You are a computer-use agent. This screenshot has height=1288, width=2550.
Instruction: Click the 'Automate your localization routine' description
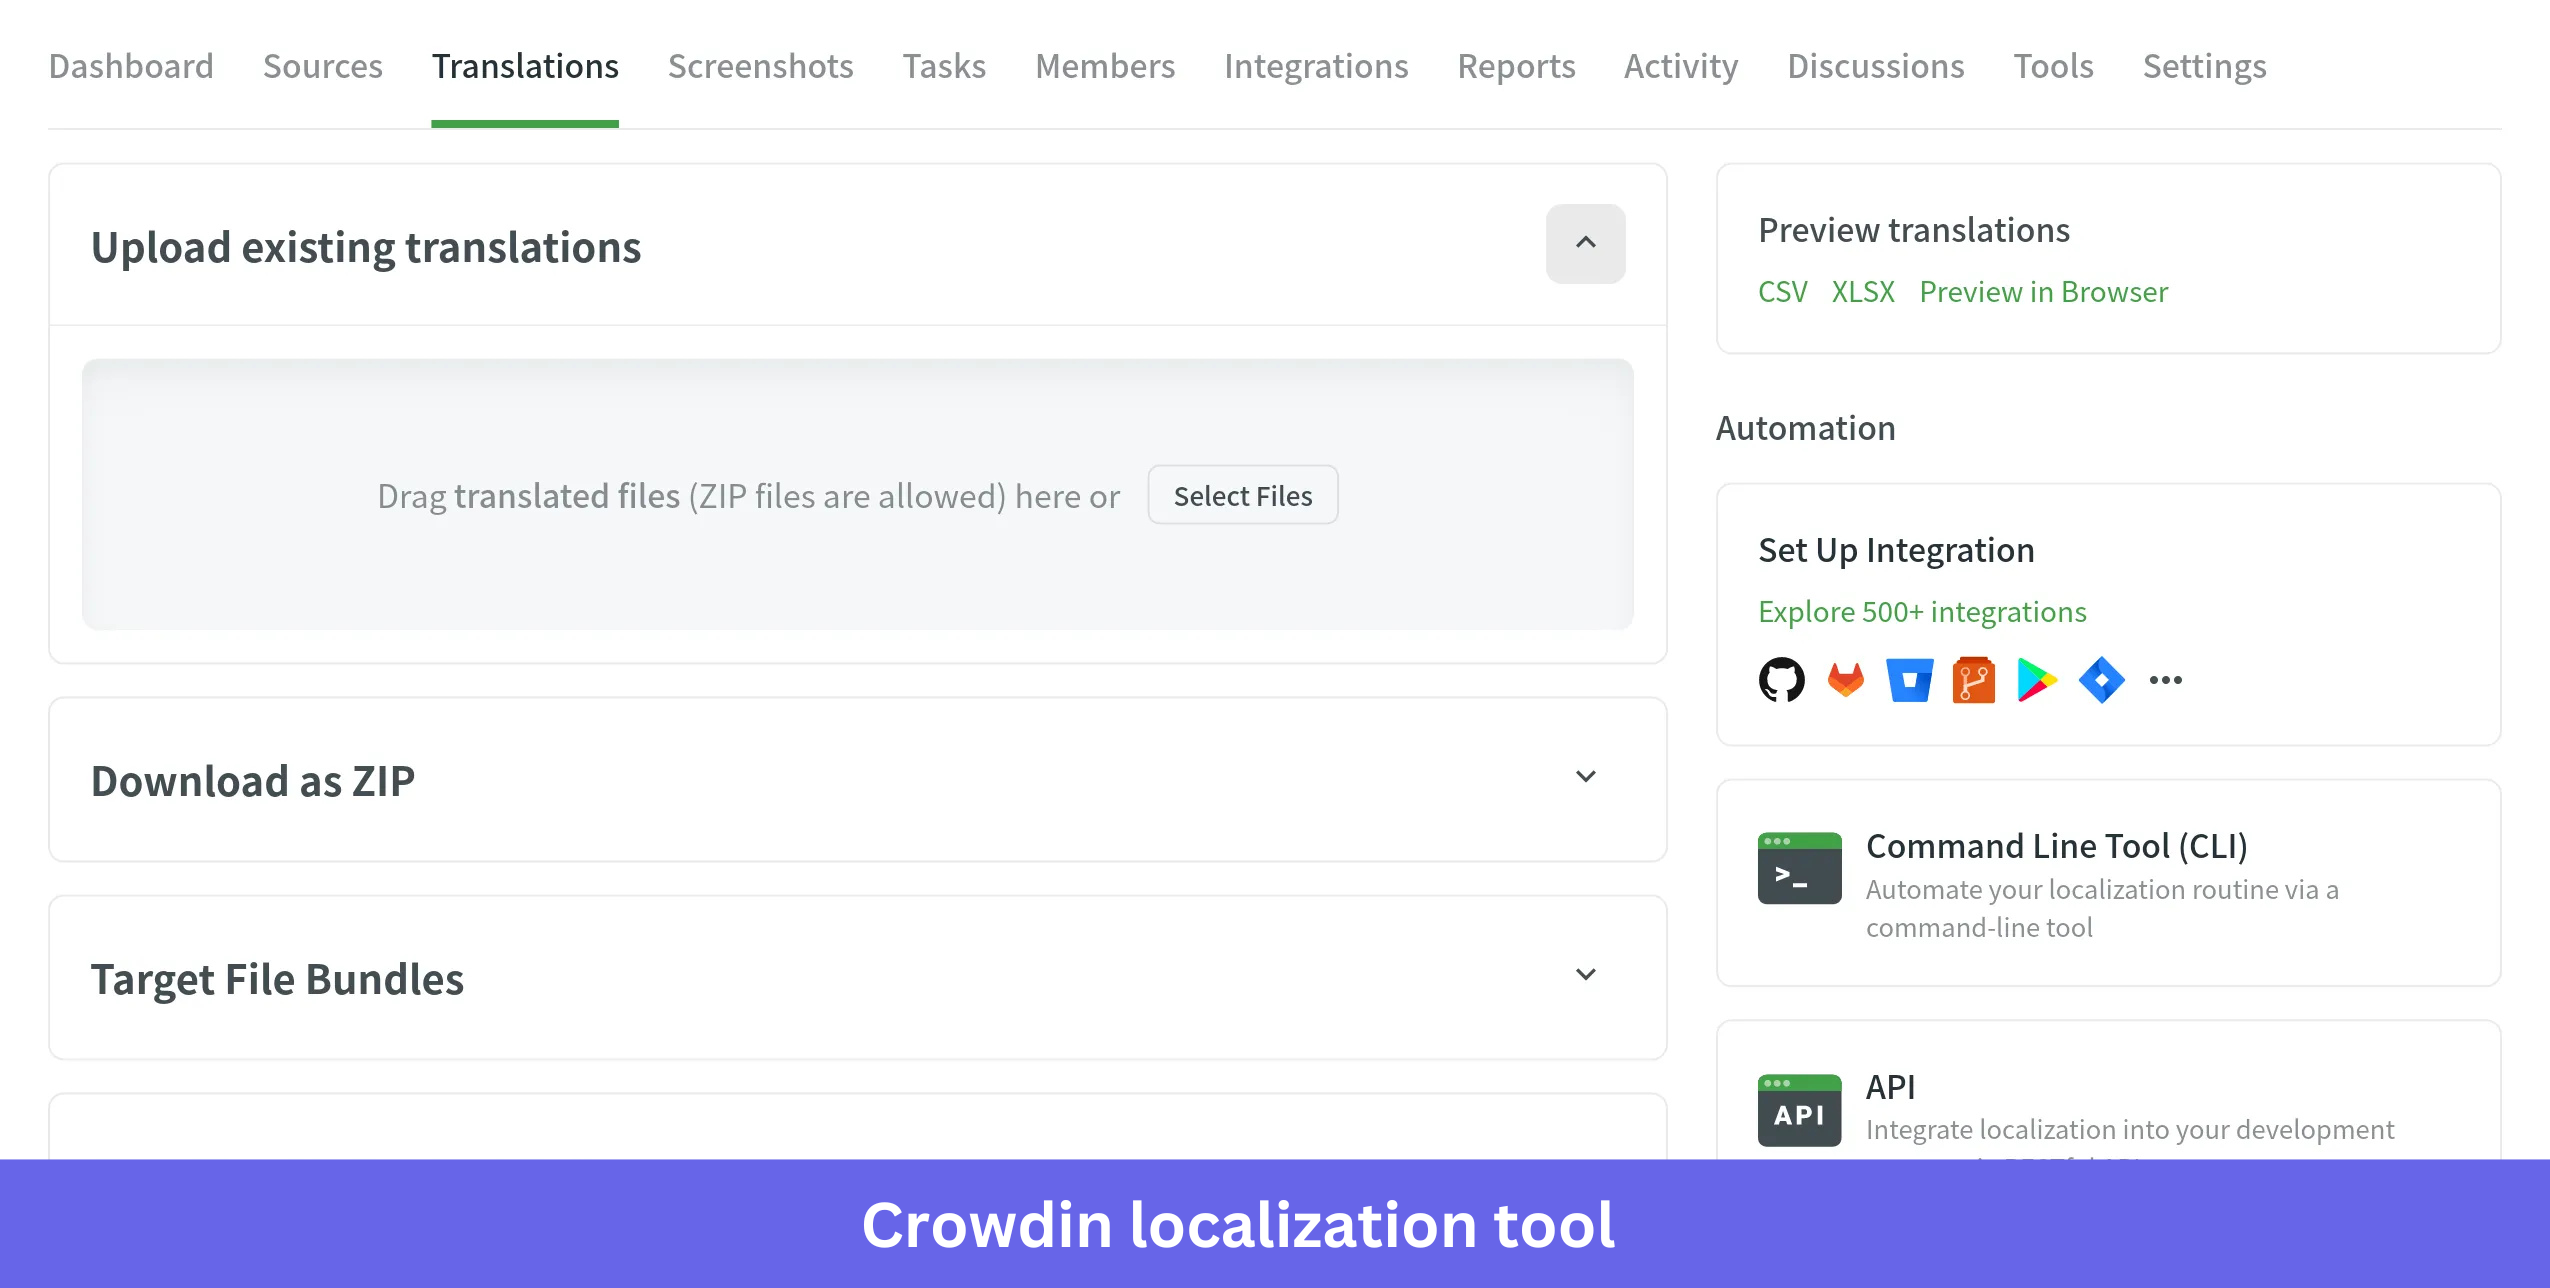tap(2102, 908)
